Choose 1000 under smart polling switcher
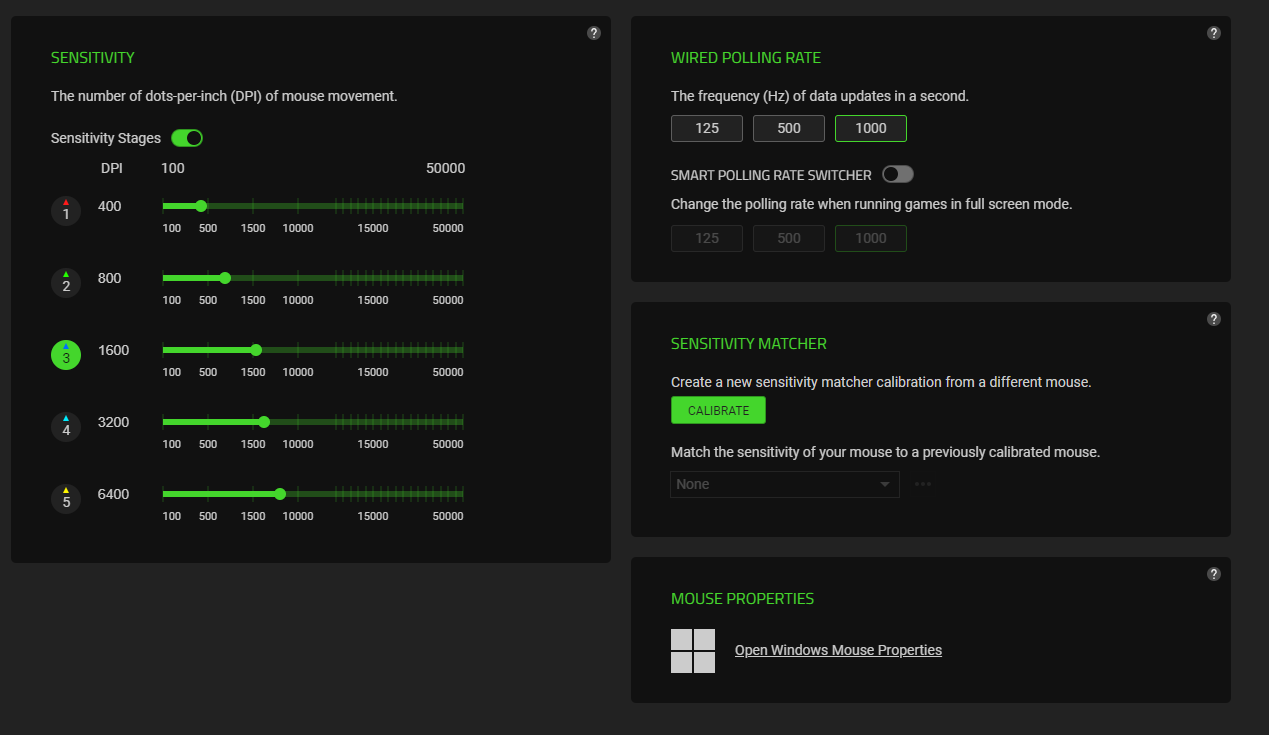This screenshot has width=1269, height=735. tap(871, 238)
